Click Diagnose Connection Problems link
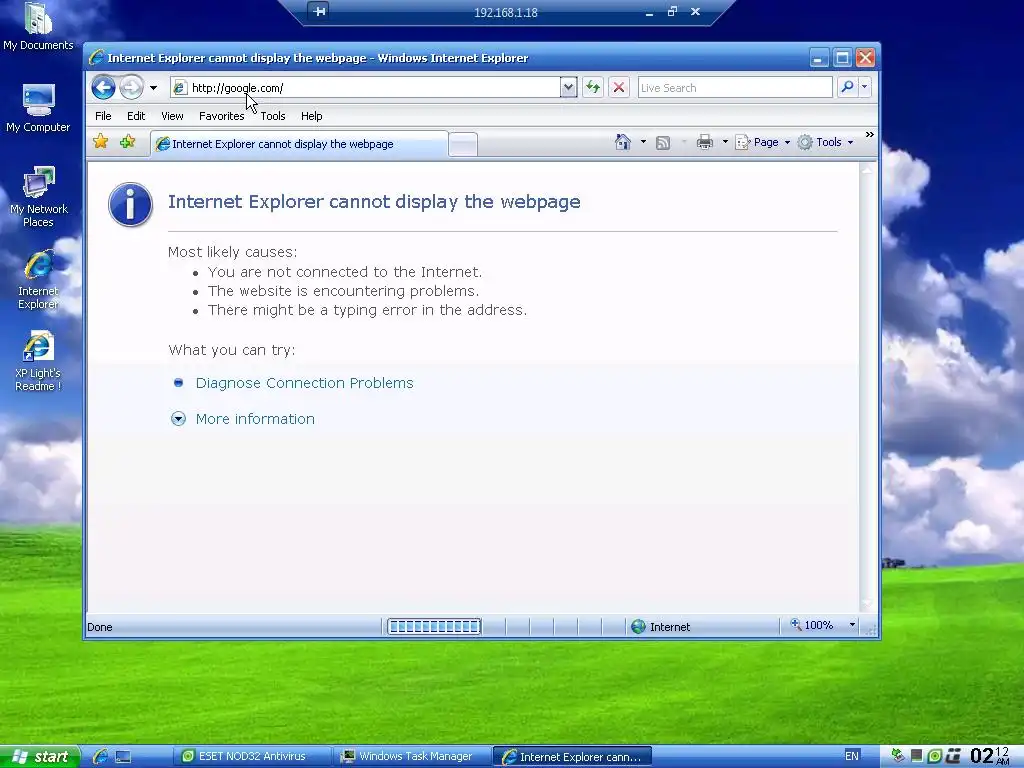Screen dimensions: 1024x768 coord(304,383)
